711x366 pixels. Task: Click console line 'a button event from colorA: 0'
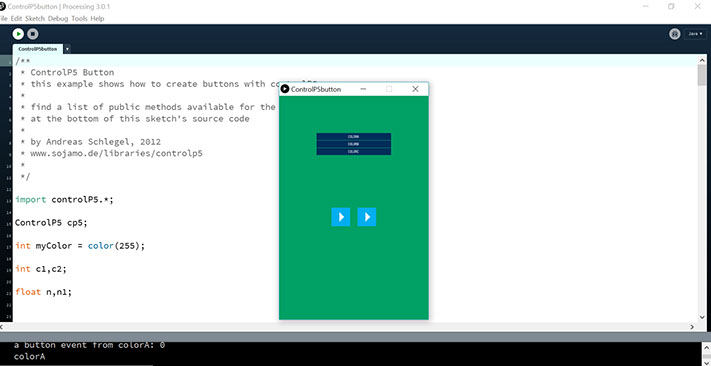89,345
